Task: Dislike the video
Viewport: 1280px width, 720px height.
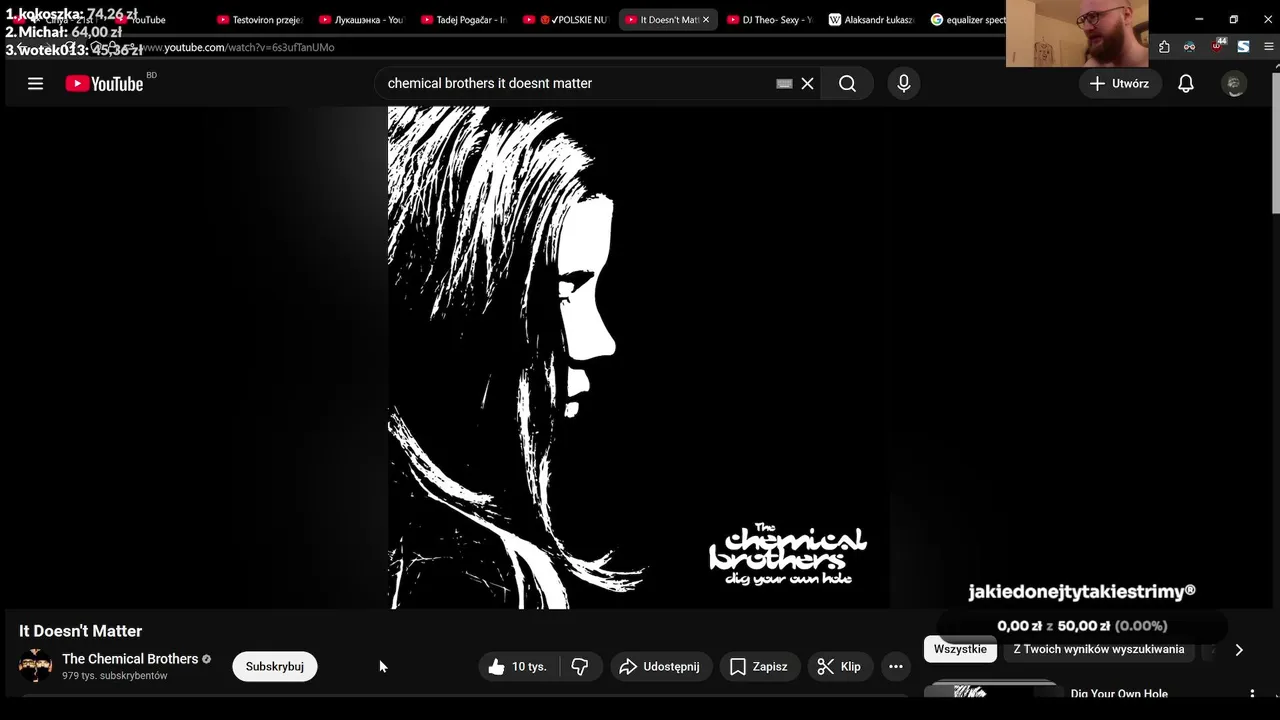Action: [x=580, y=667]
